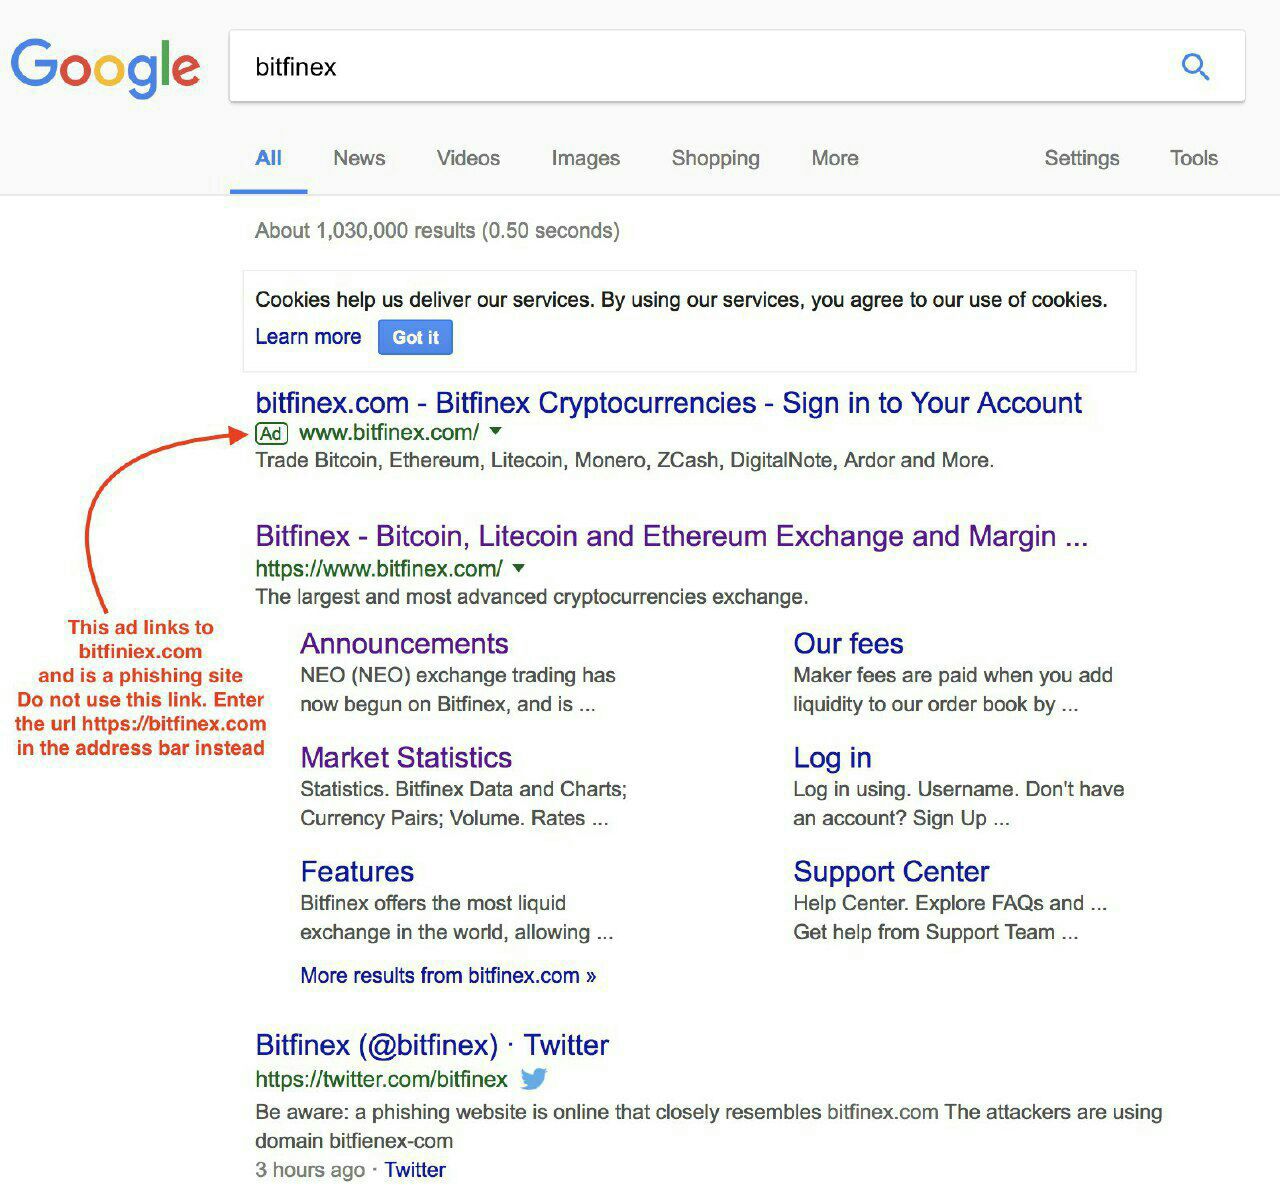This screenshot has width=1280, height=1201.
Task: Click 'Statistics. Bitfinex Data and Charts' snippet
Action: point(463,804)
